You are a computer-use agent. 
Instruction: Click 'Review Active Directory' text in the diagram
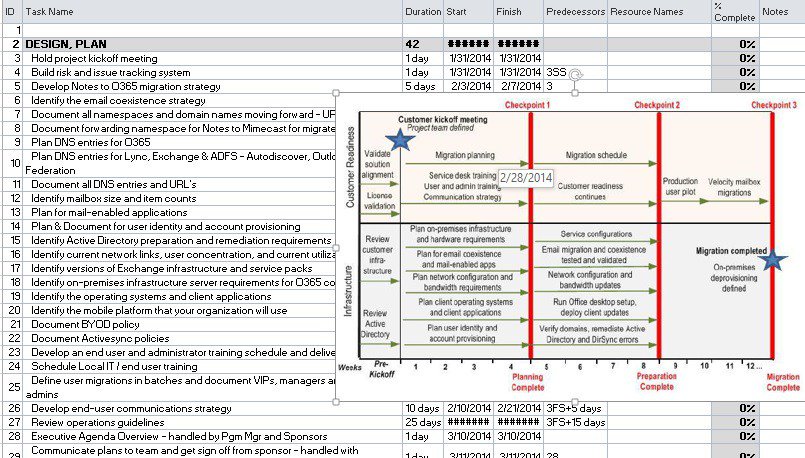pyautogui.click(x=375, y=324)
